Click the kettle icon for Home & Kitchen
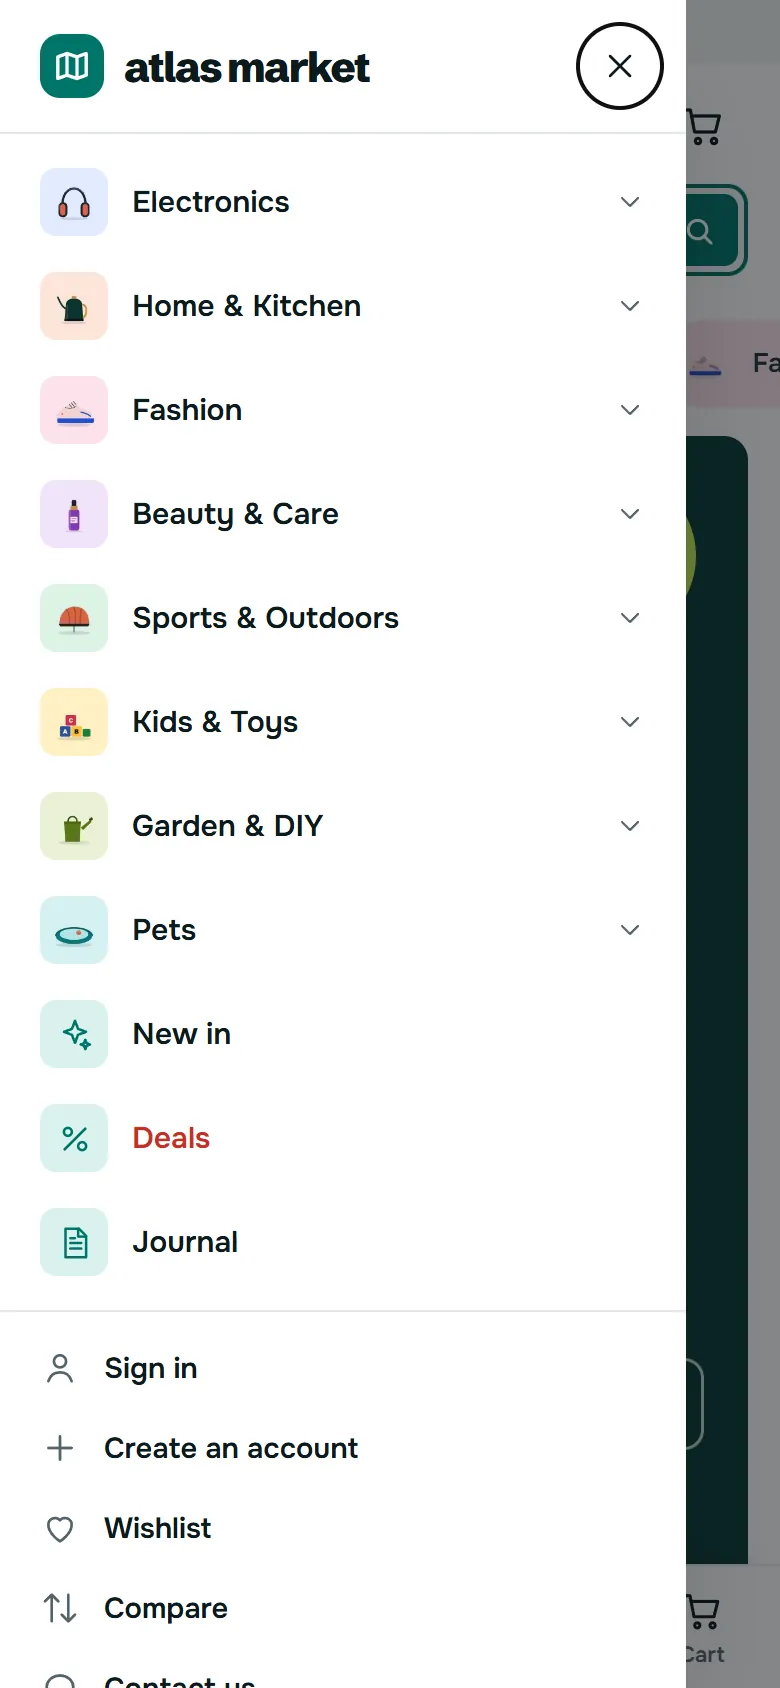The width and height of the screenshot is (780, 1688). pyautogui.click(x=74, y=306)
